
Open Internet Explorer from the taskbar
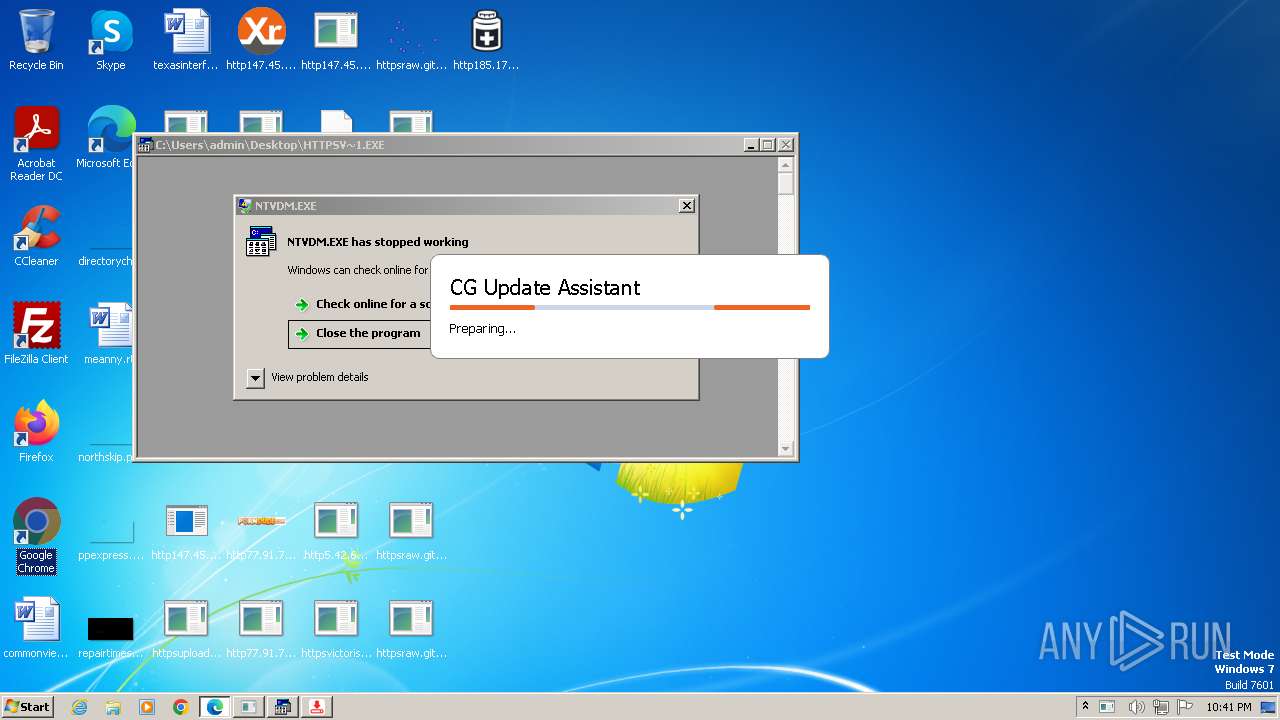coord(79,707)
